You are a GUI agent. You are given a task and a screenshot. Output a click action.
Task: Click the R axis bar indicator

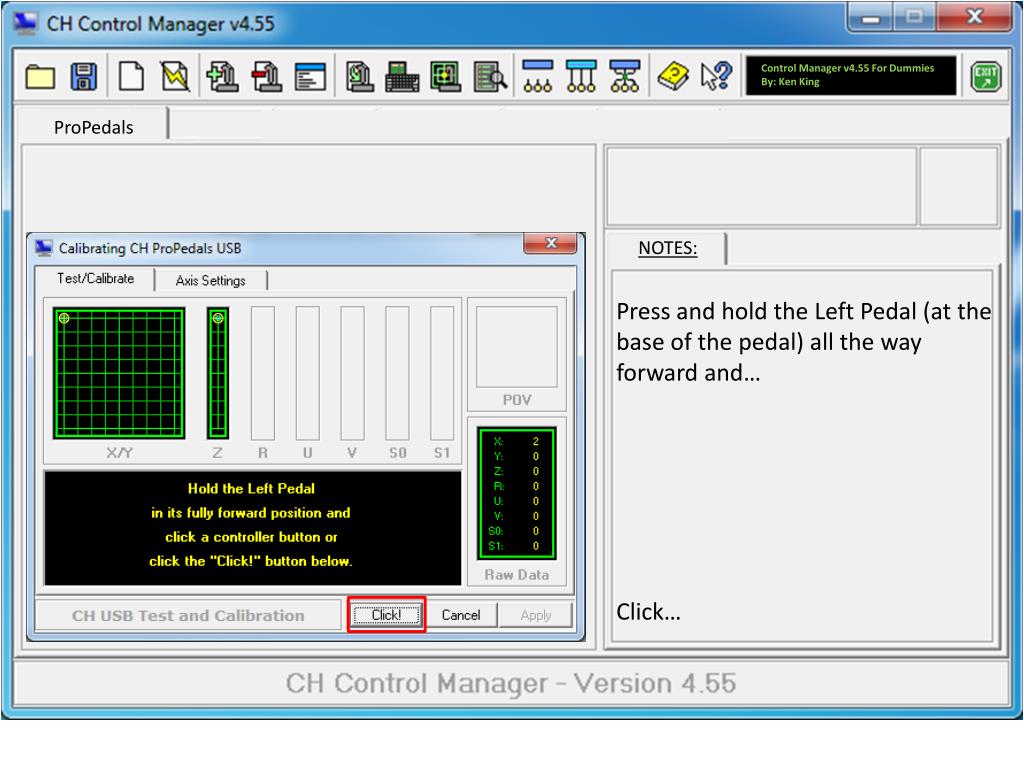(263, 373)
